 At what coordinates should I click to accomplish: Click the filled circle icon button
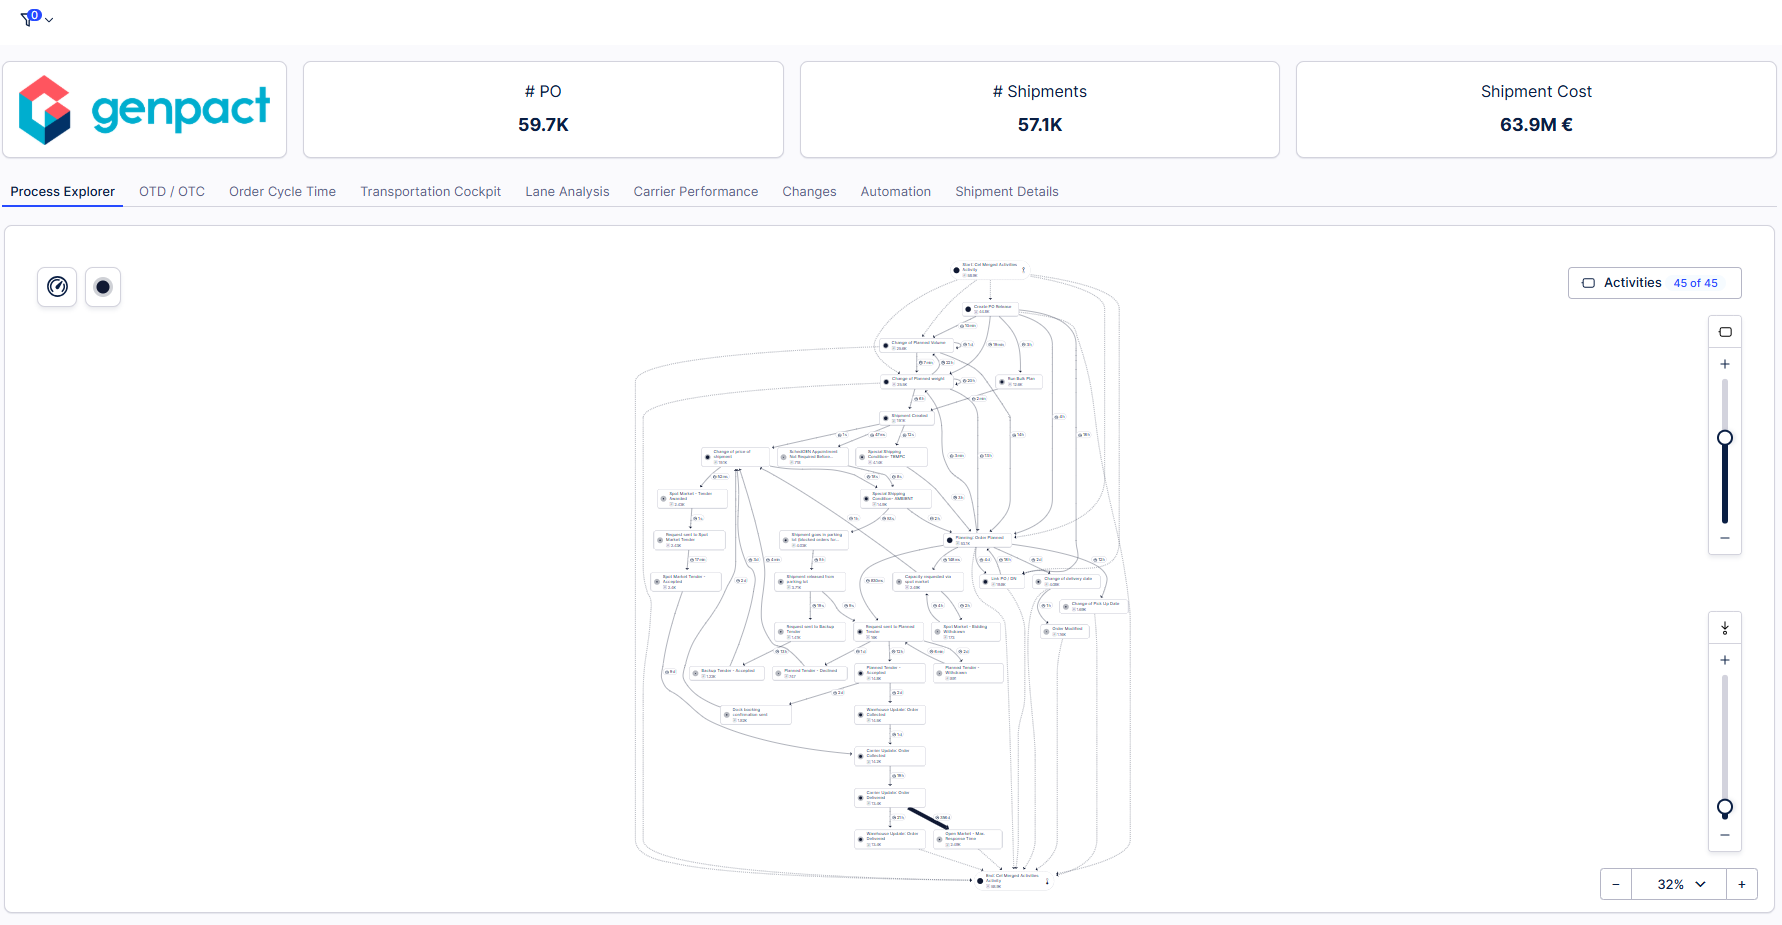pyautogui.click(x=103, y=287)
